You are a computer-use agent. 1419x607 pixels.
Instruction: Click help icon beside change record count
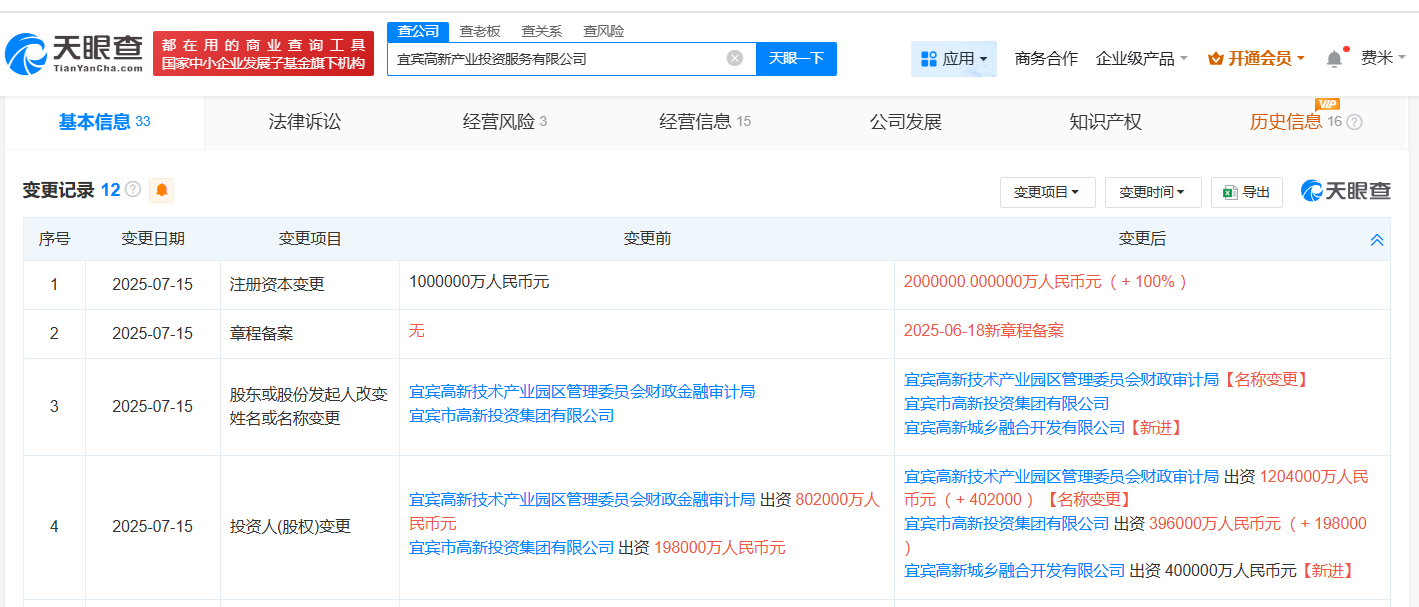coord(132,190)
